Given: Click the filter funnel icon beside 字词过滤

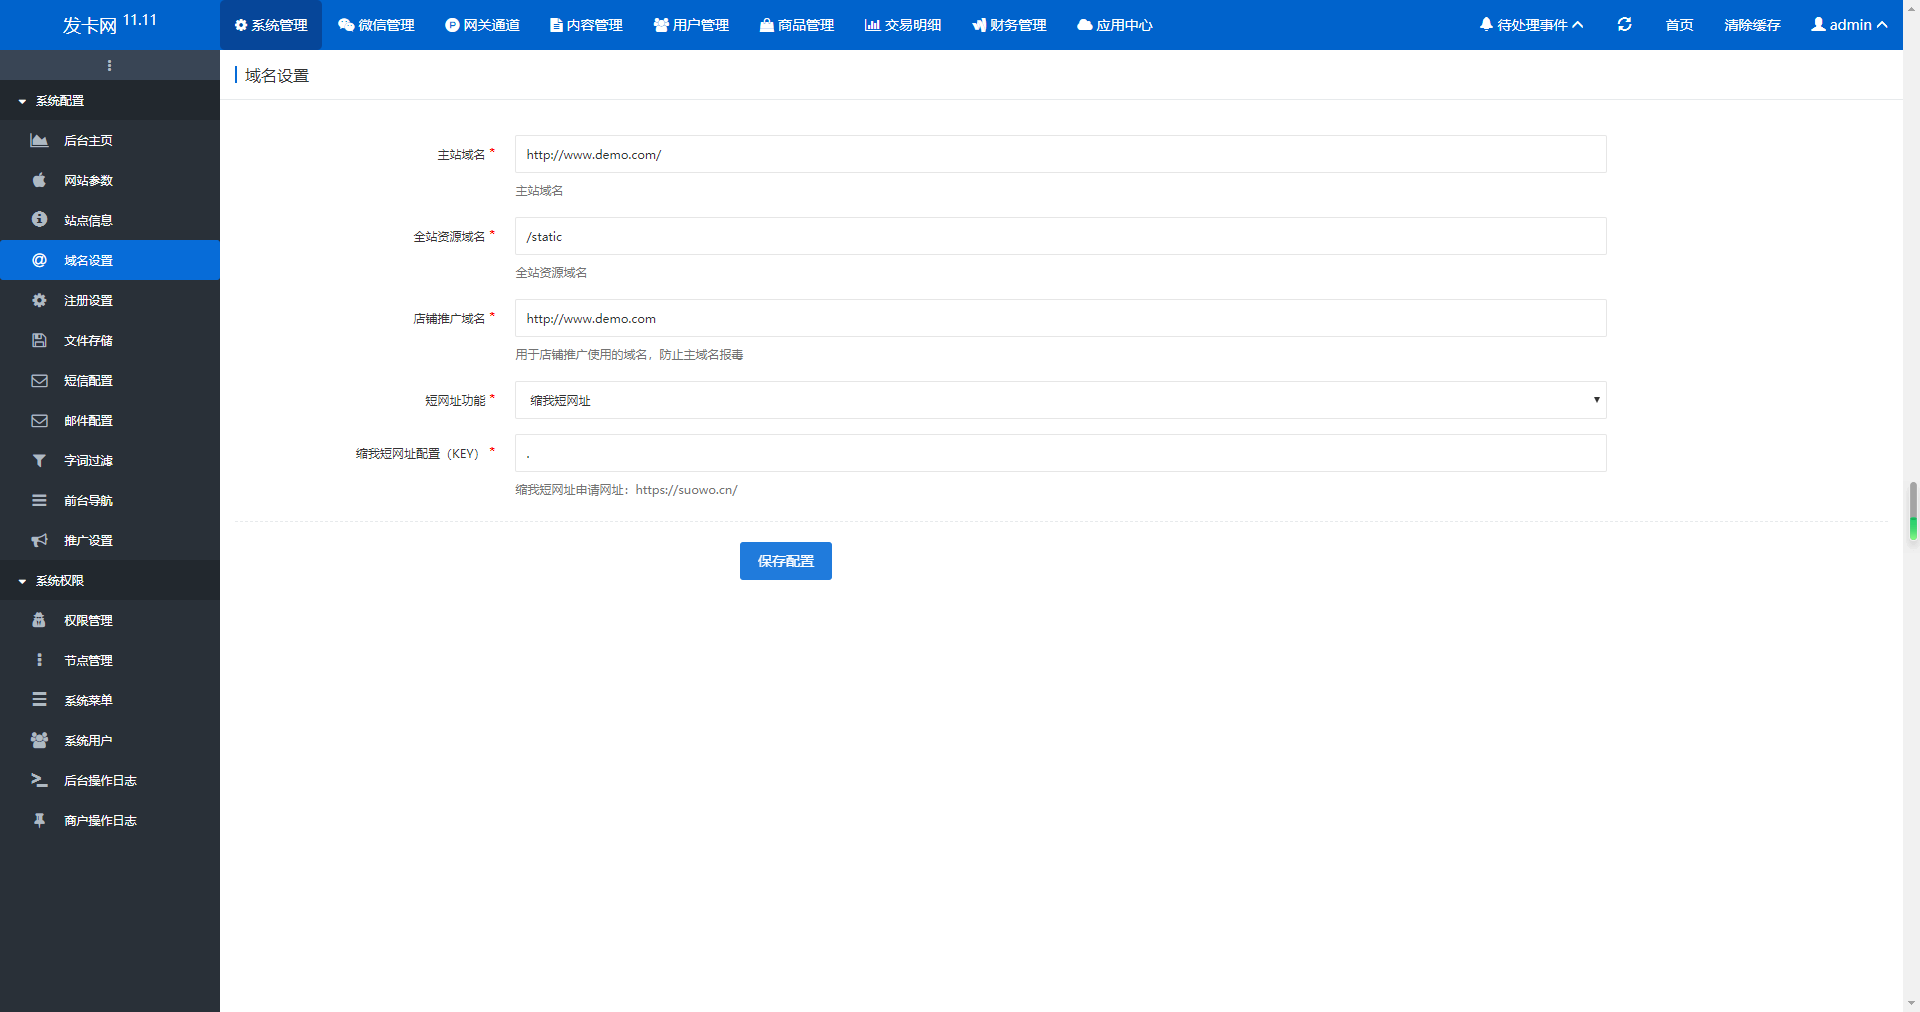Looking at the screenshot, I should click(39, 460).
